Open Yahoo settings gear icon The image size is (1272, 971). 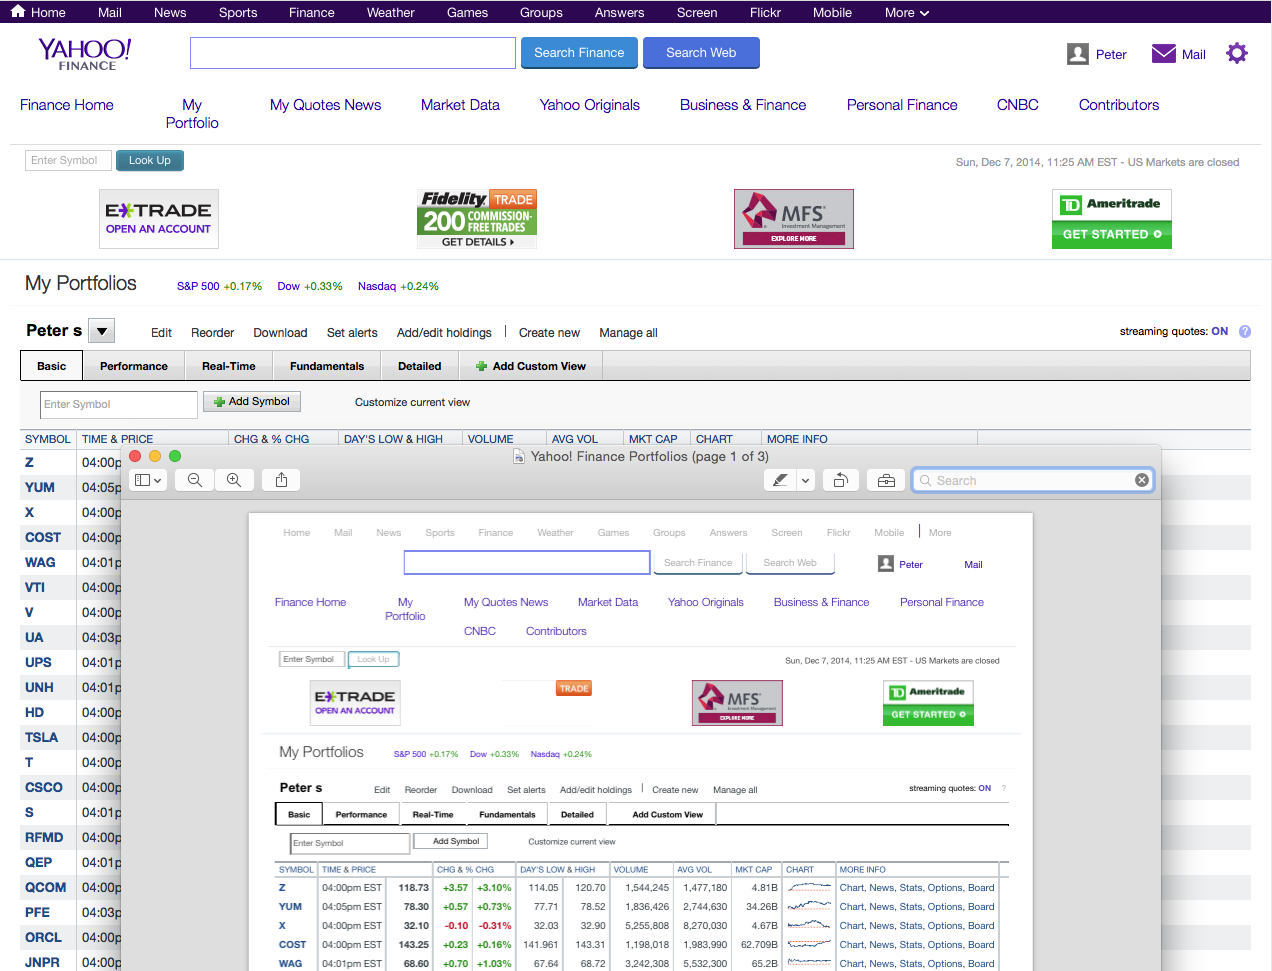(x=1237, y=54)
